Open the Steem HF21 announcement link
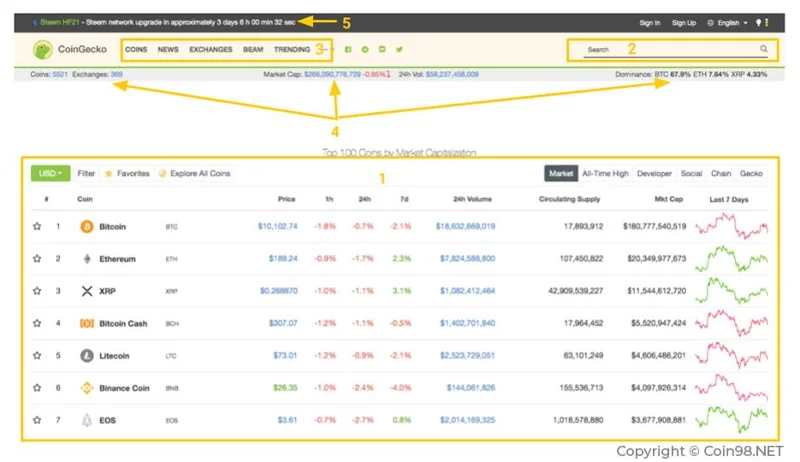Image resolution: width=800 pixels, height=462 pixels. 60,22
